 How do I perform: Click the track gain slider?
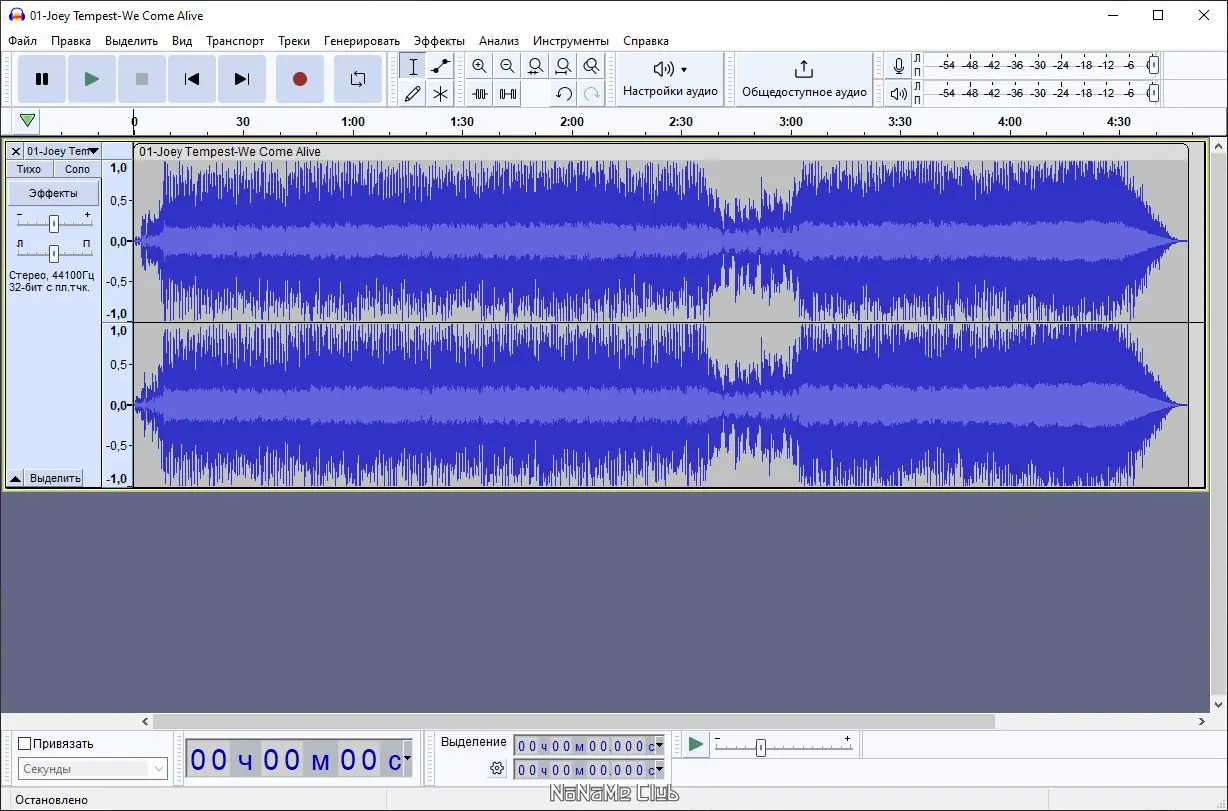pos(54,222)
